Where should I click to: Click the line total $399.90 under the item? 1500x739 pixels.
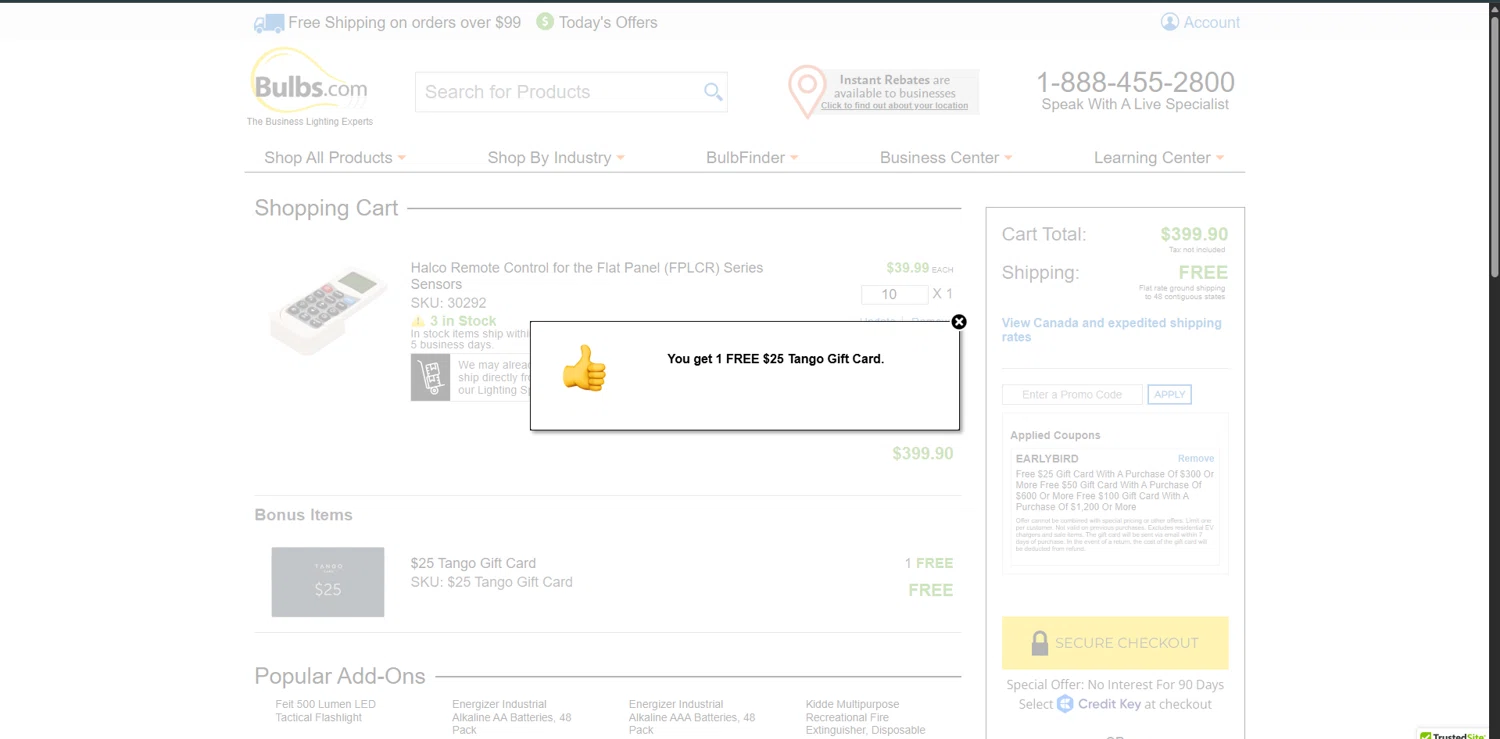coord(923,453)
